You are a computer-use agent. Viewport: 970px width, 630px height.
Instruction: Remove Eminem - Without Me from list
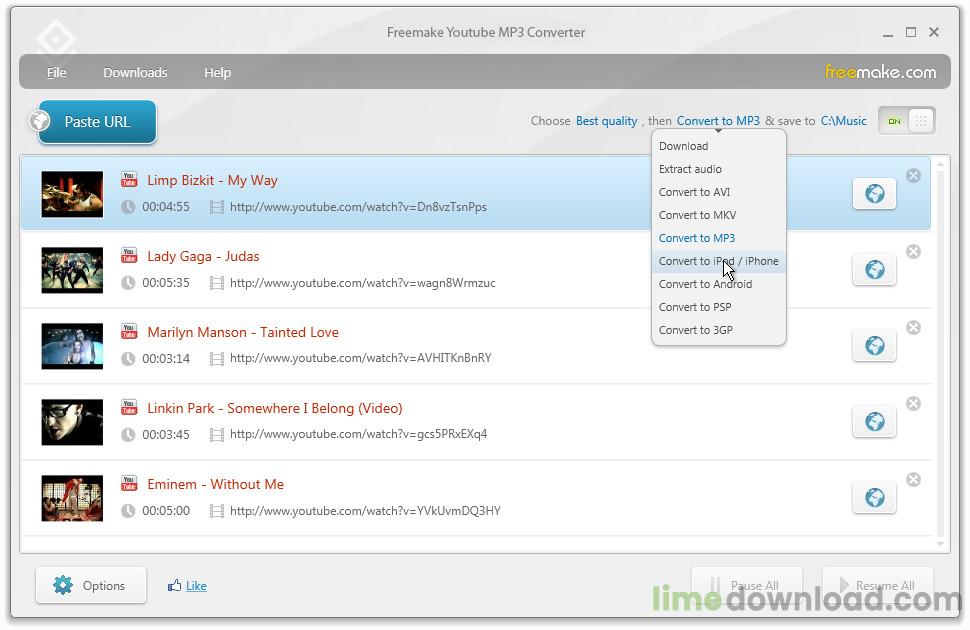913,480
